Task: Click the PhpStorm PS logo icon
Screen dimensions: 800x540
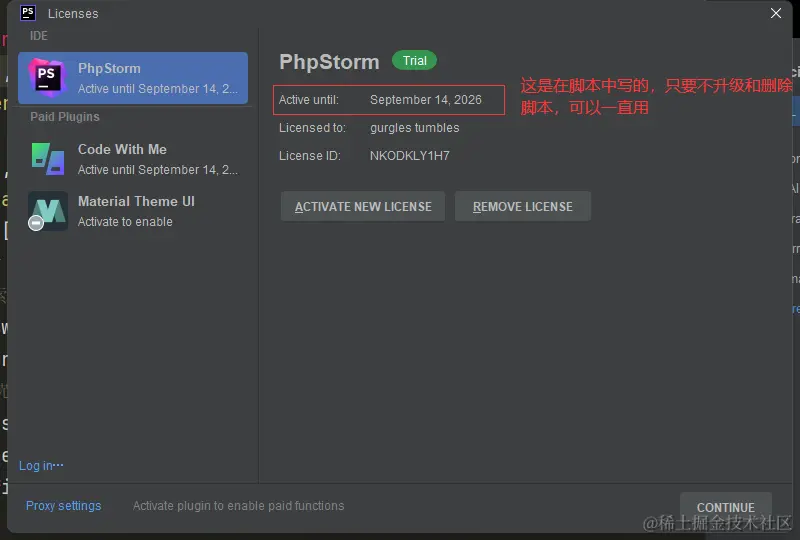Action: (x=47, y=78)
